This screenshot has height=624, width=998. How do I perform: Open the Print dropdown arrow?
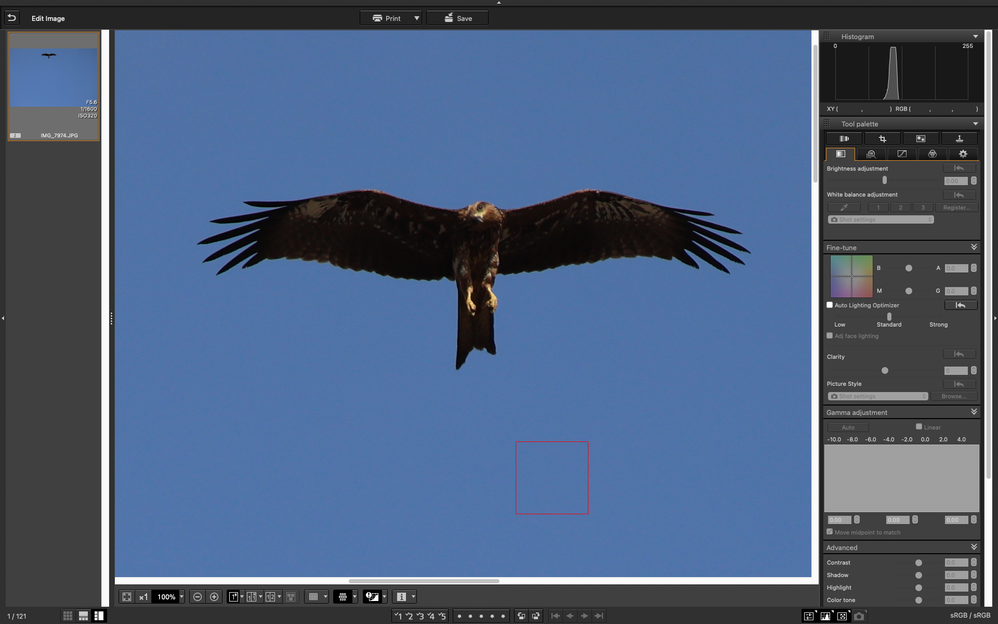click(417, 18)
